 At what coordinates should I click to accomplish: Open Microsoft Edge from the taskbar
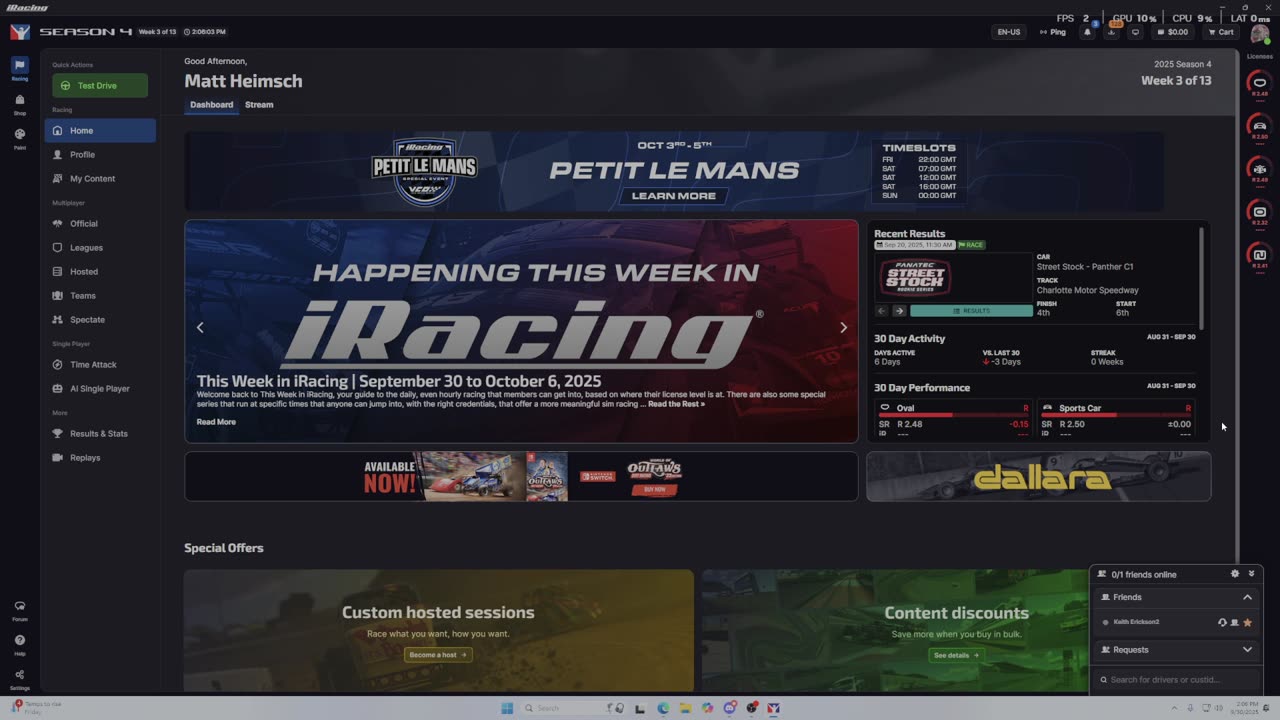(x=663, y=708)
